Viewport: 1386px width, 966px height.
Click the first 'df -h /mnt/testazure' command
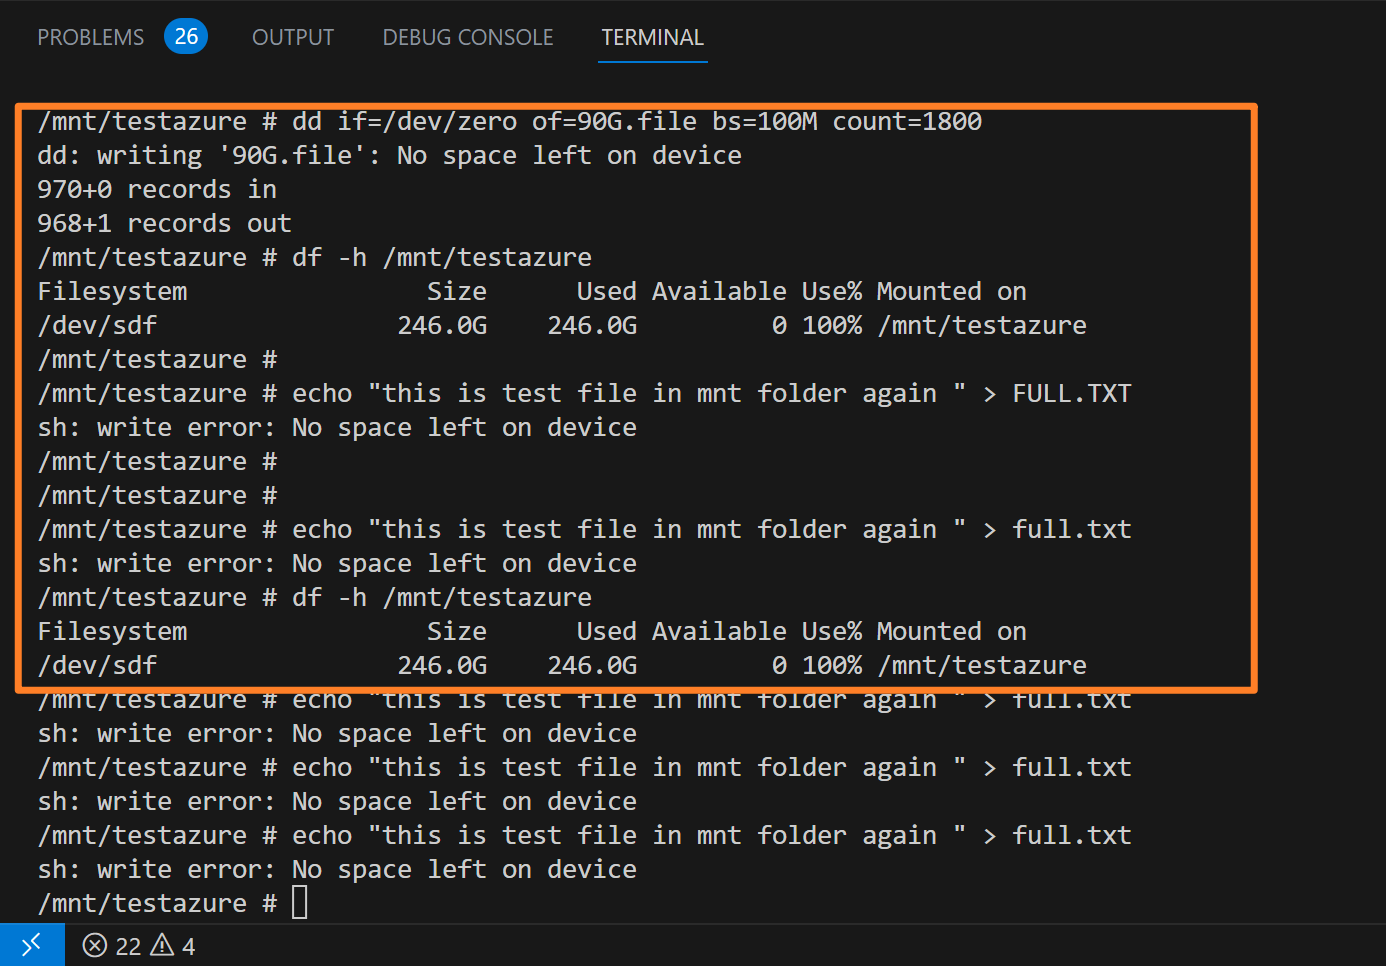[441, 258]
